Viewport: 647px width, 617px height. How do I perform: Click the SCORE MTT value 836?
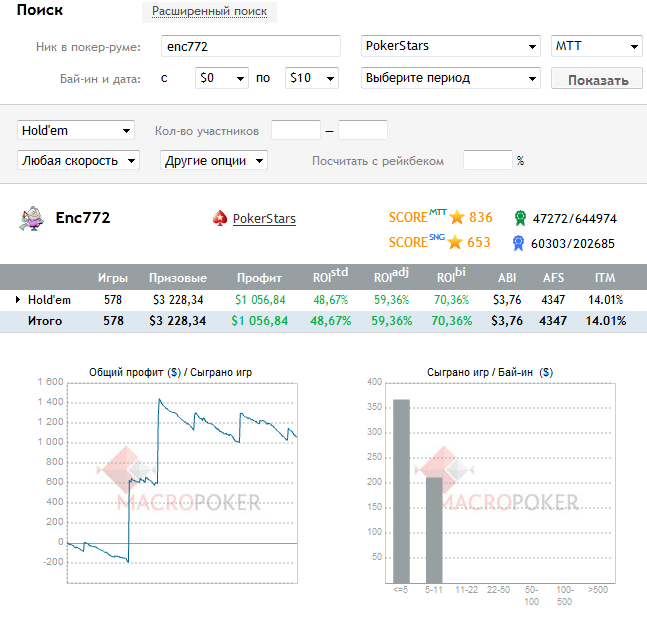[481, 217]
